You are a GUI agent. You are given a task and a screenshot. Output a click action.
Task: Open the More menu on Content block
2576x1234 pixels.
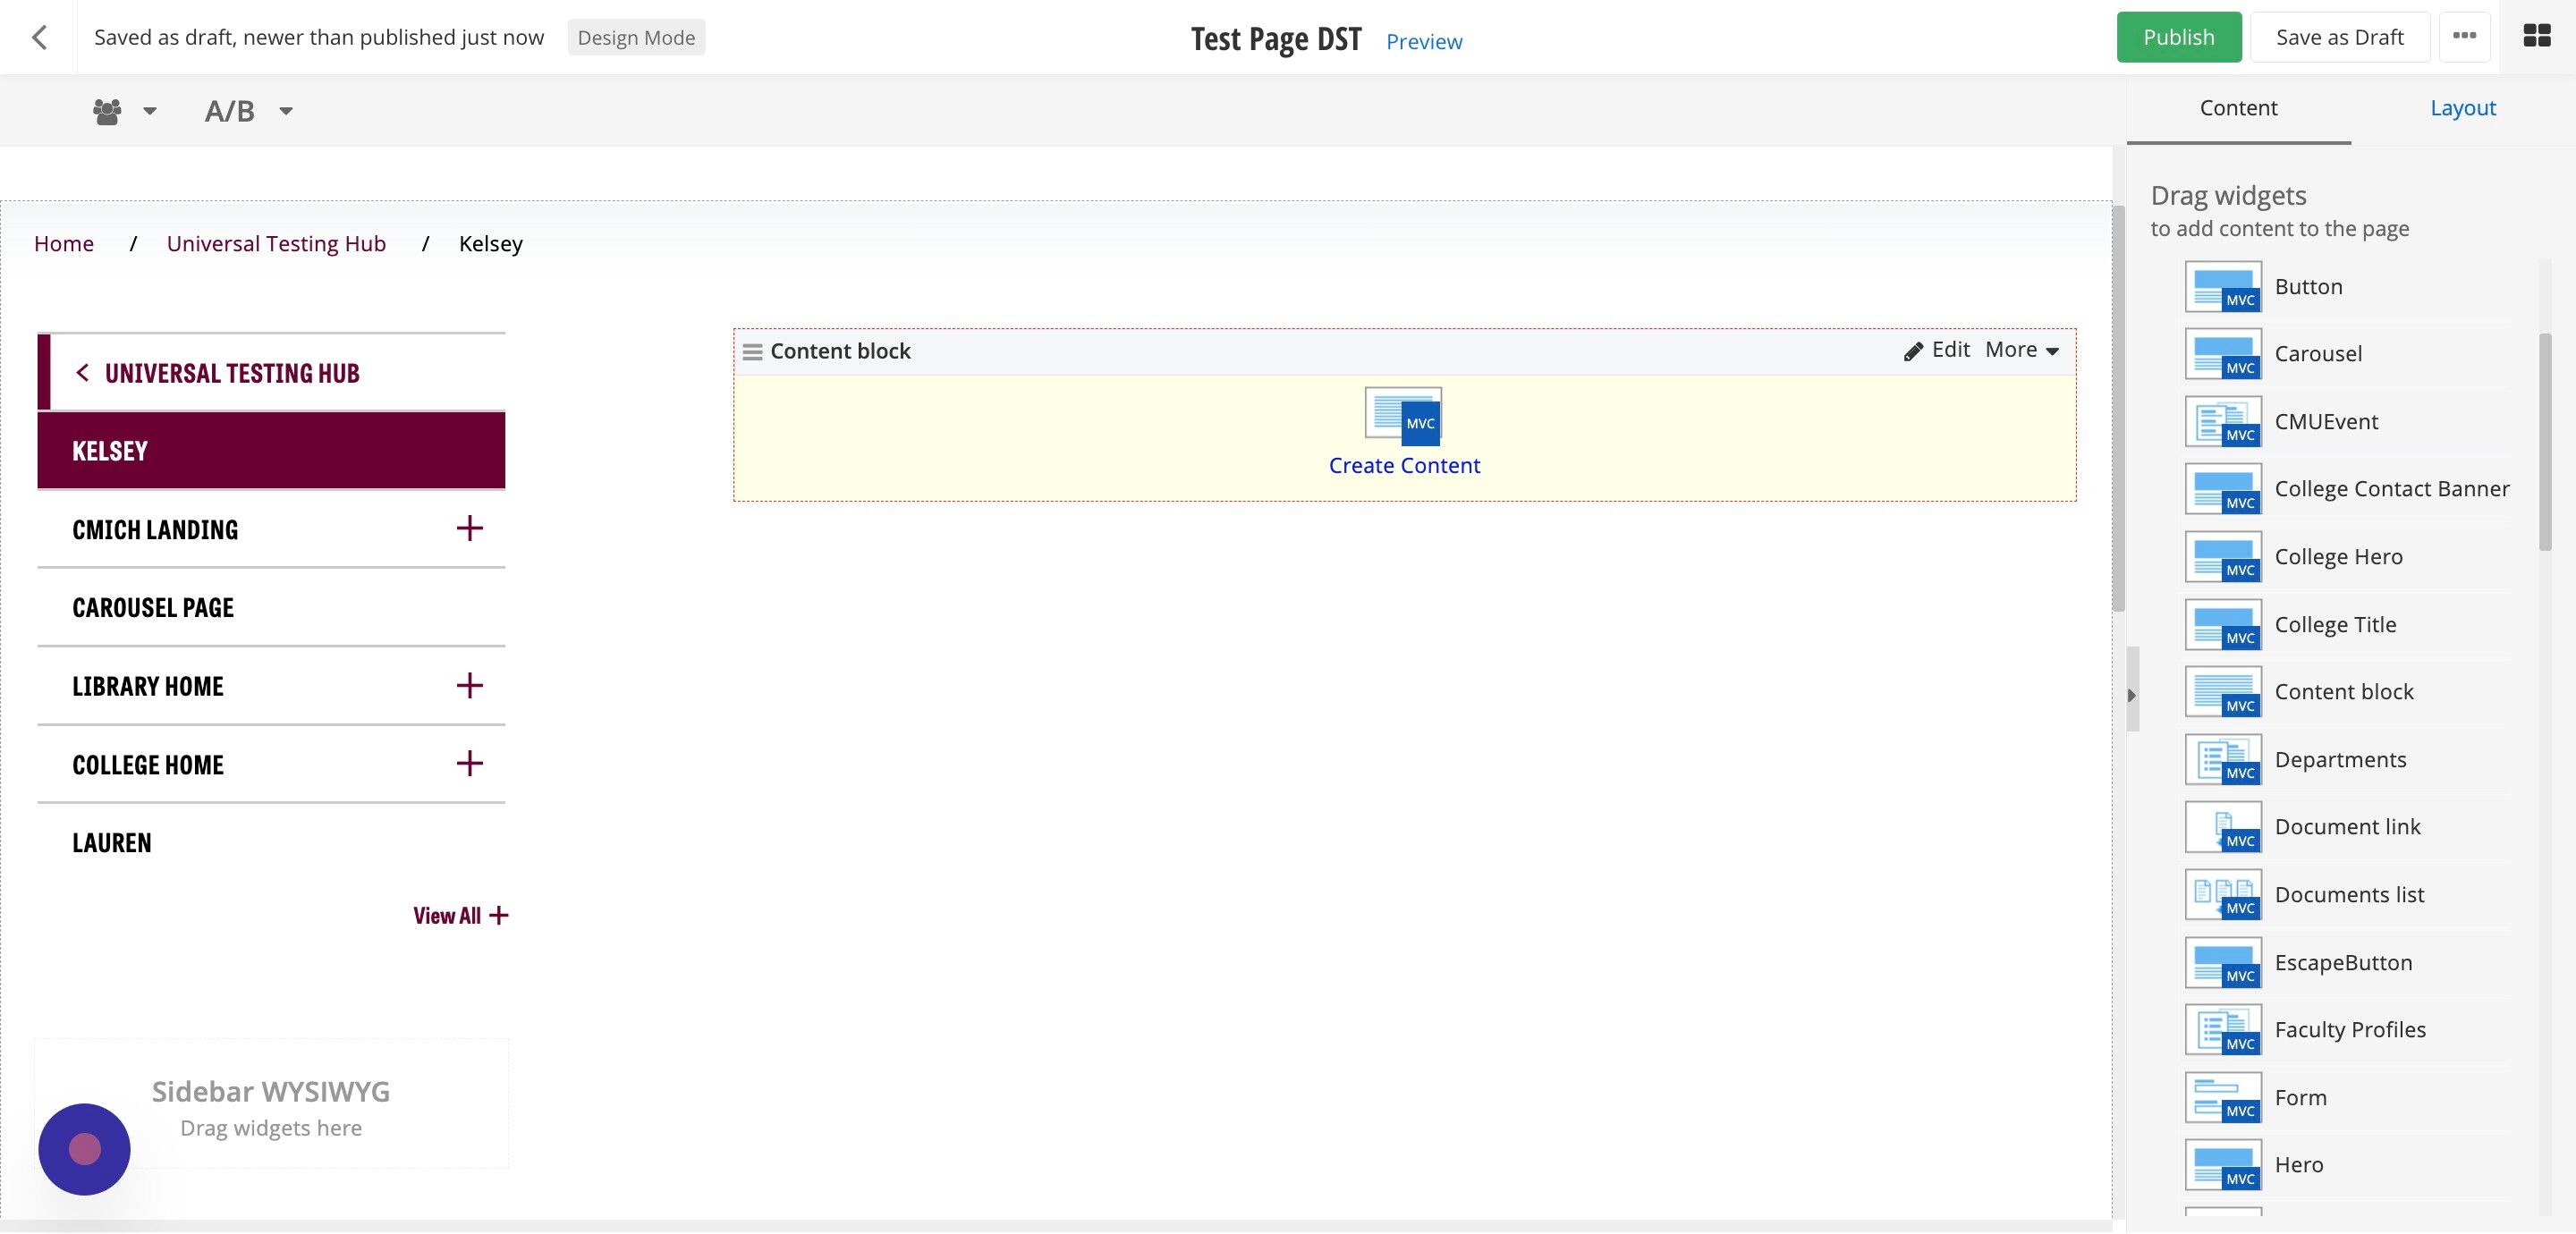click(x=2020, y=349)
